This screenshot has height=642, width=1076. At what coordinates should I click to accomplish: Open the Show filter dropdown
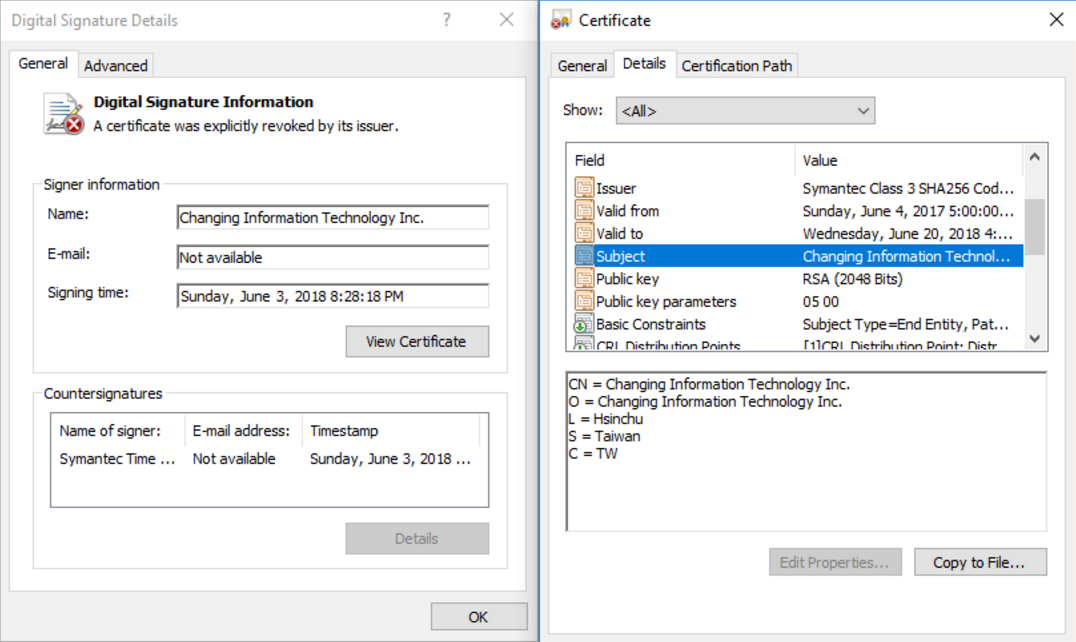745,111
